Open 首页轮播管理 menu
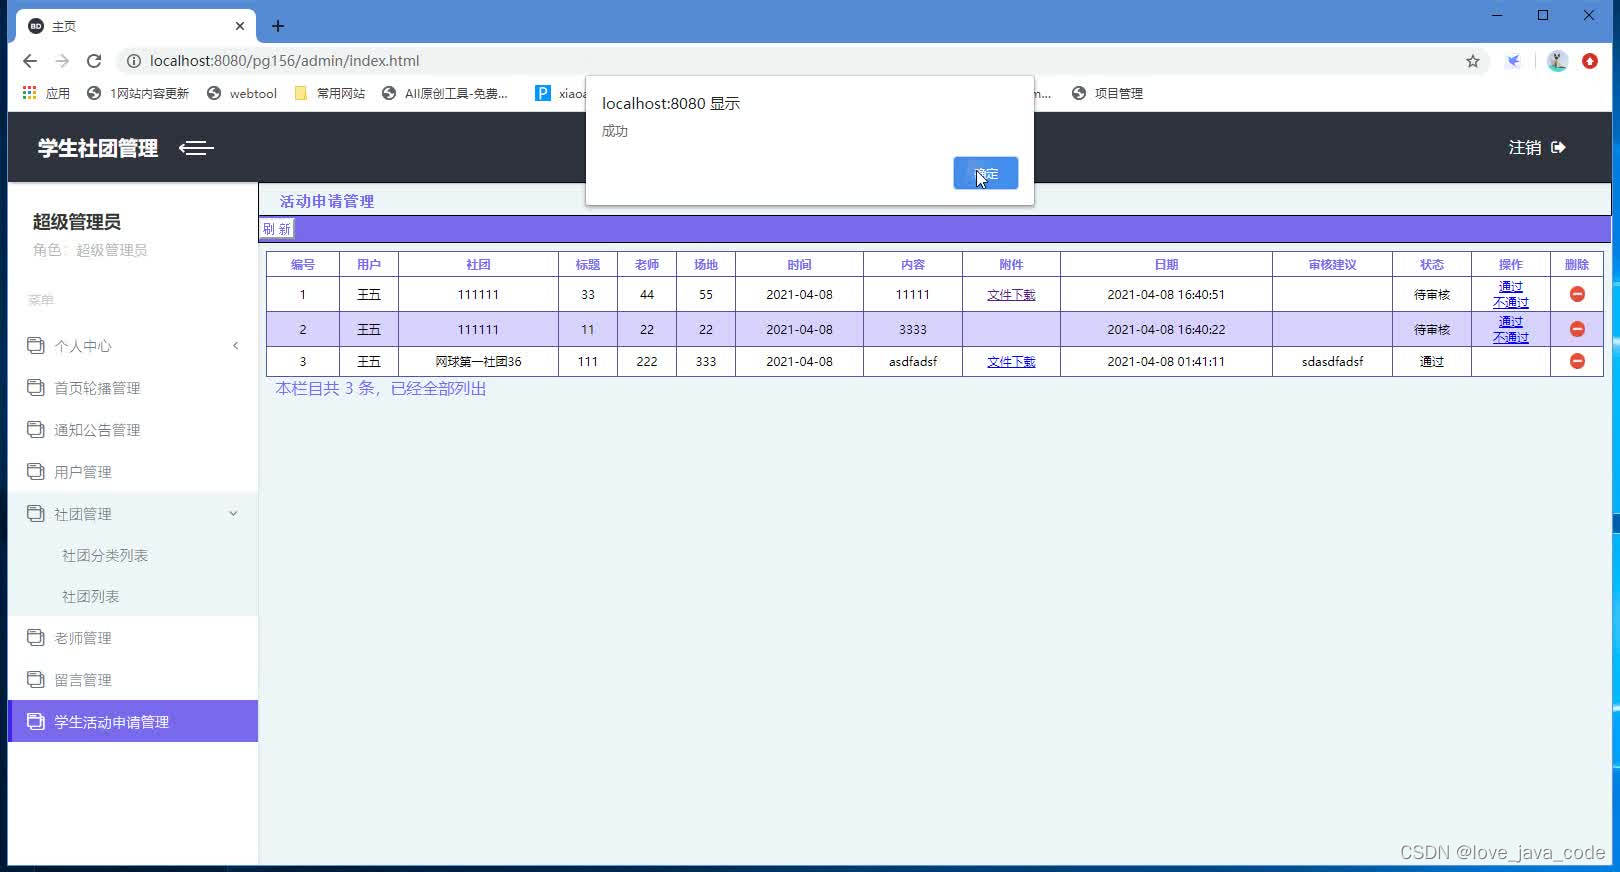 (x=133, y=388)
